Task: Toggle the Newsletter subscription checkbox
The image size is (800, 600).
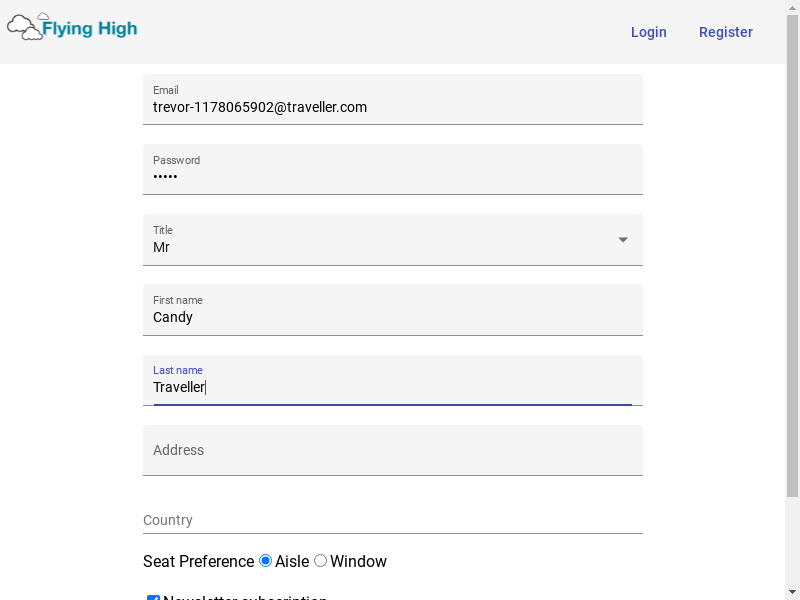Action: 153,598
